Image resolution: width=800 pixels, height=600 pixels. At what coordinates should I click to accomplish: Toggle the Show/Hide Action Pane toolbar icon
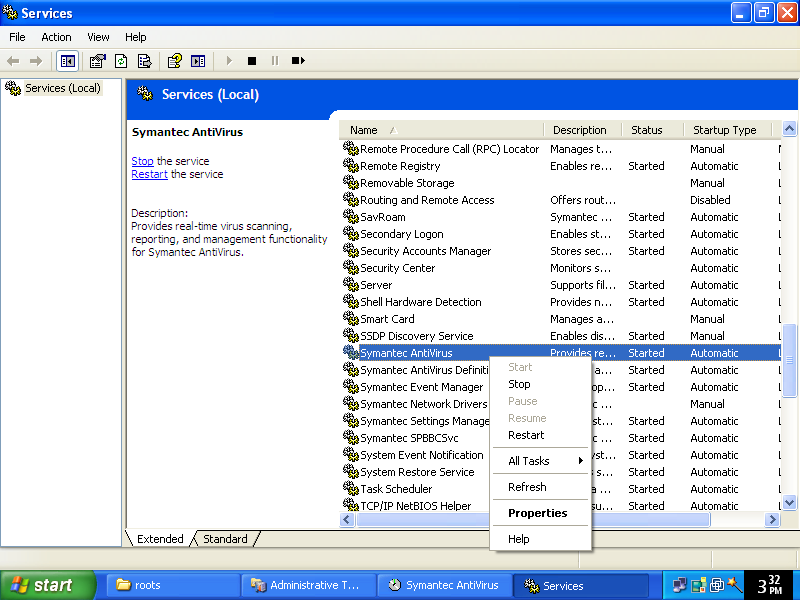pos(198,61)
